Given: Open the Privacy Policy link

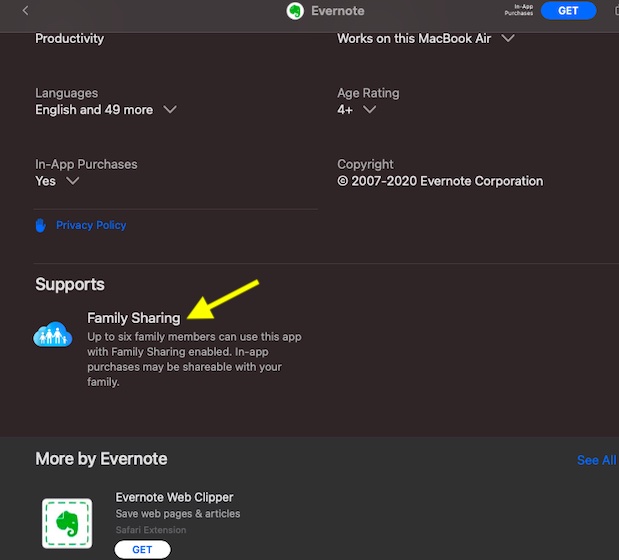Looking at the screenshot, I should click(91, 225).
